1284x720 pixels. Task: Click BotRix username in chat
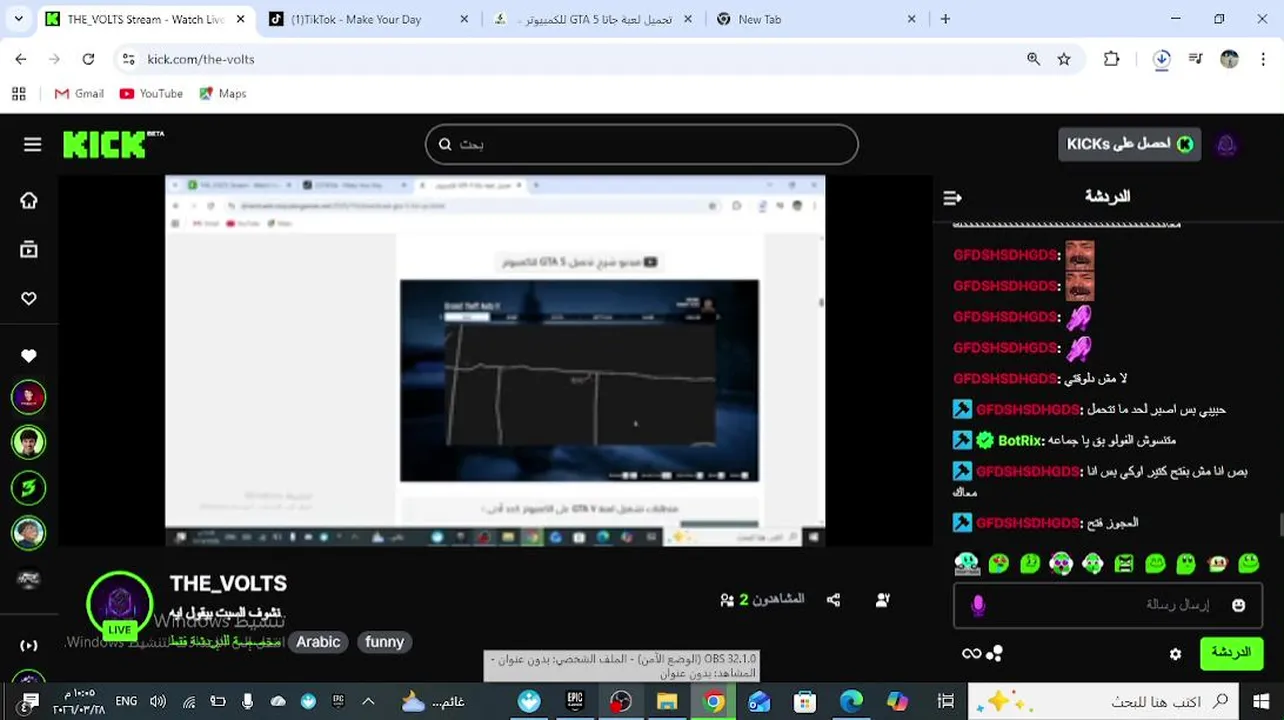tap(1020, 440)
